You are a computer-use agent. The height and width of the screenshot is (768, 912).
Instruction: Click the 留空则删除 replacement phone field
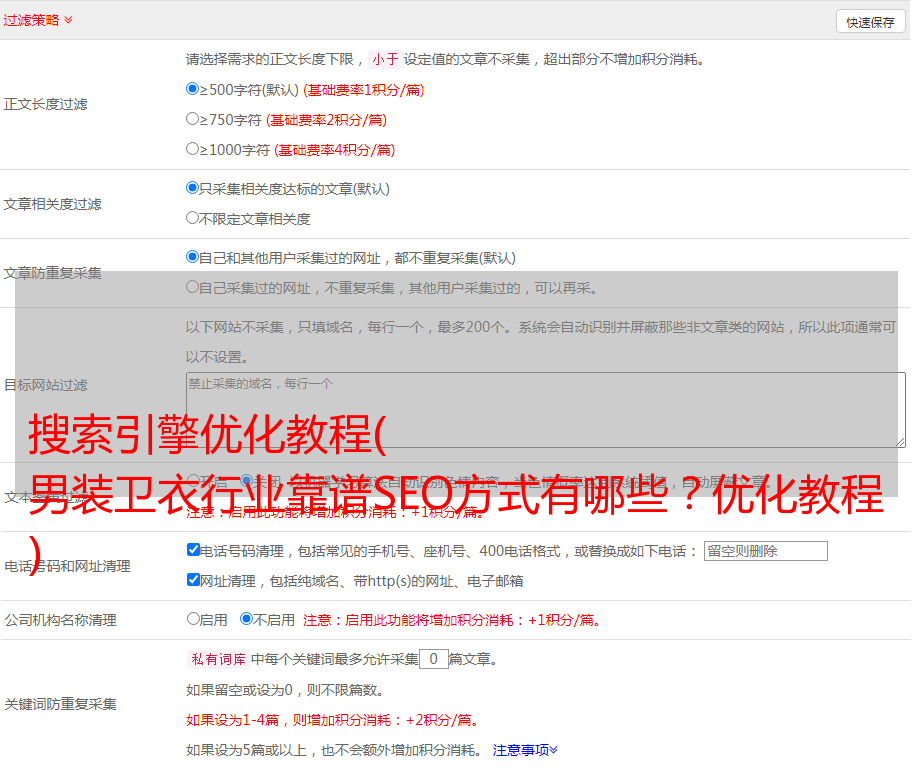point(765,551)
